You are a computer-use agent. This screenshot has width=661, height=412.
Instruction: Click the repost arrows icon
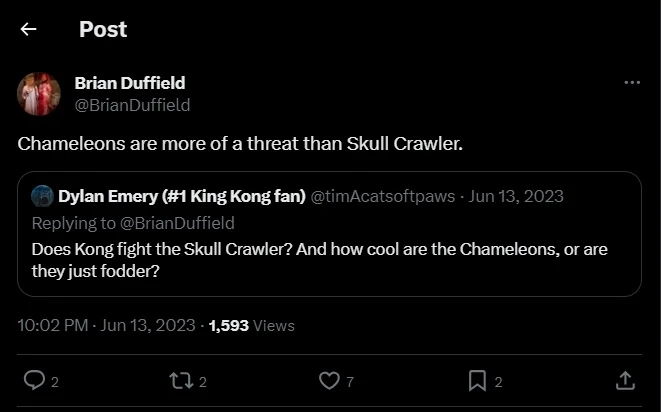pos(181,380)
